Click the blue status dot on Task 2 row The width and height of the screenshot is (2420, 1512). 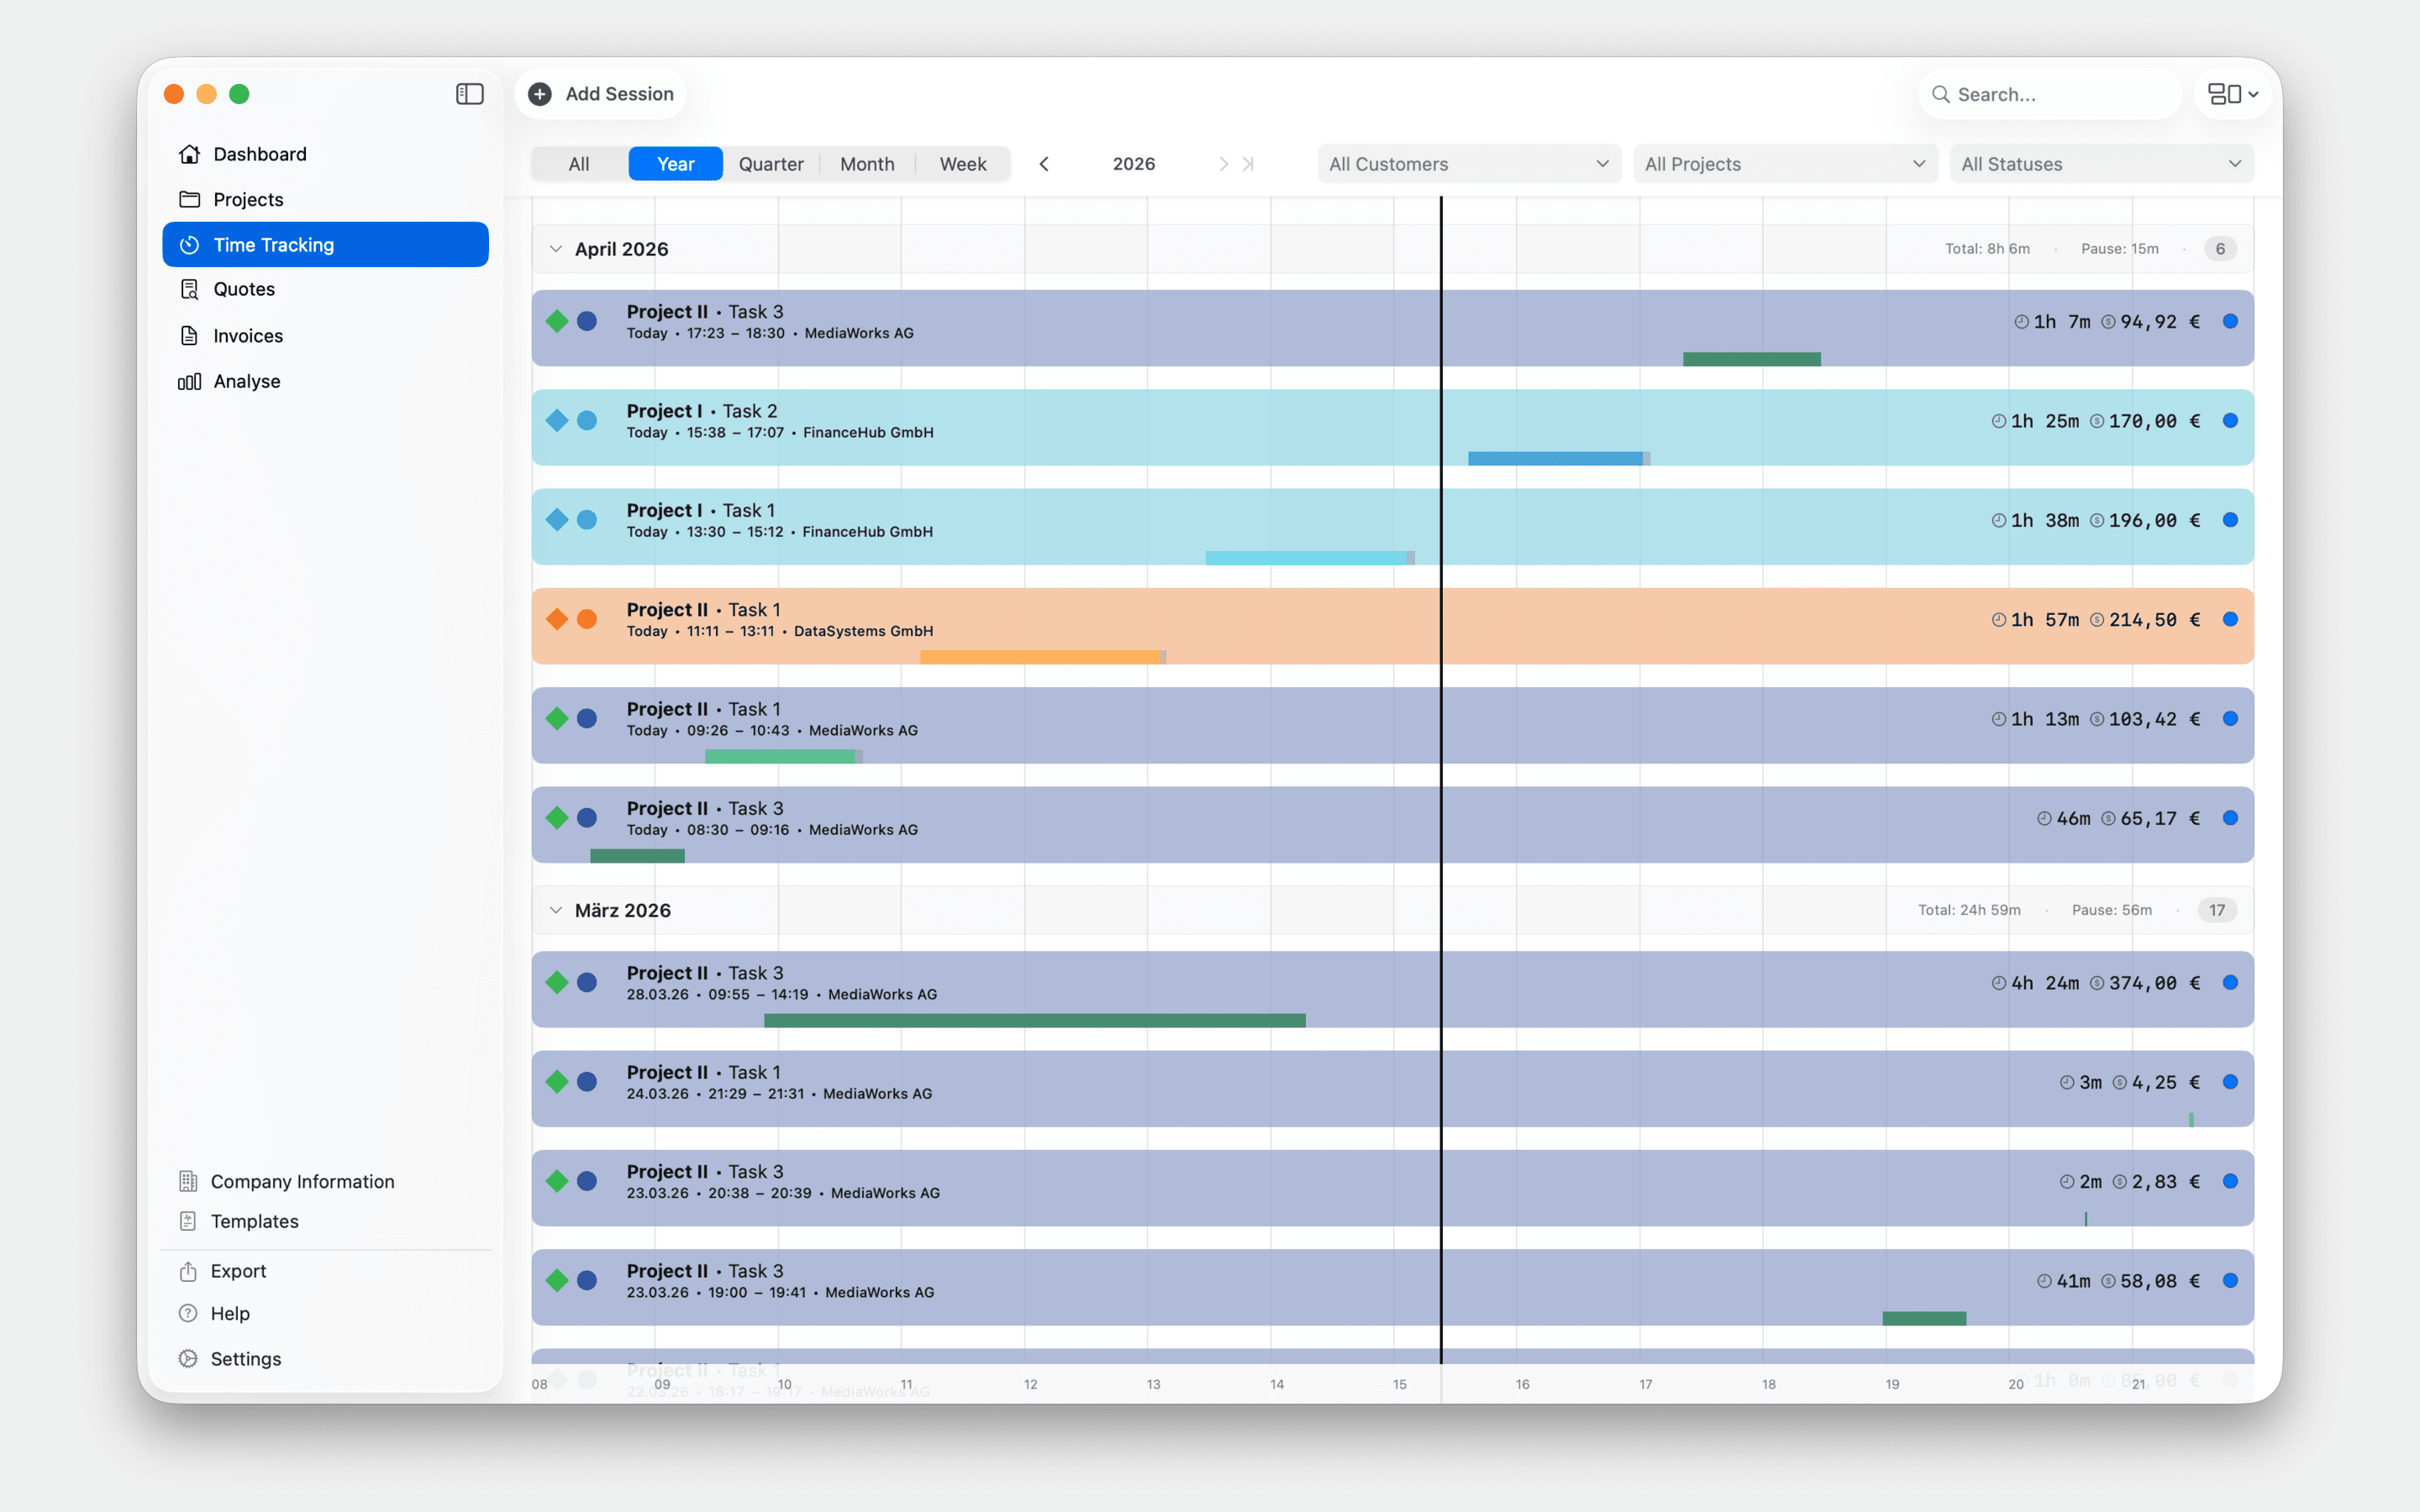tap(2231, 421)
